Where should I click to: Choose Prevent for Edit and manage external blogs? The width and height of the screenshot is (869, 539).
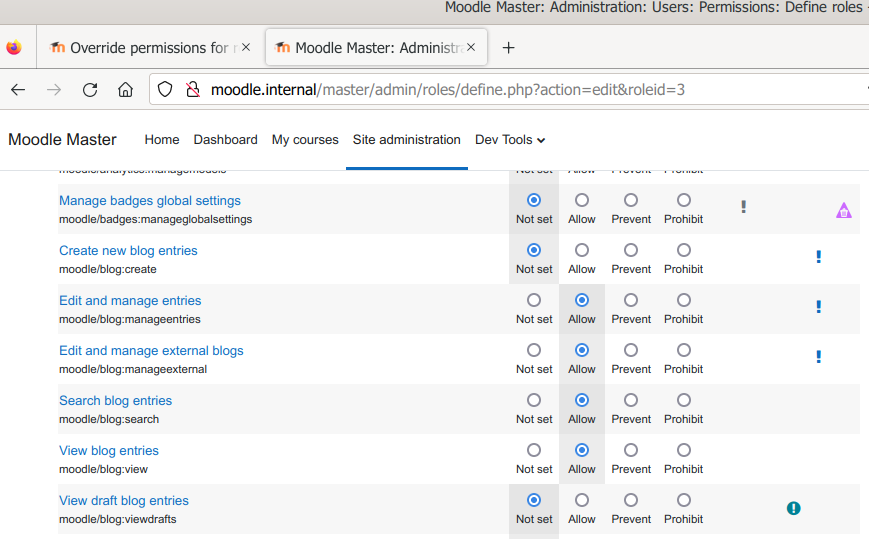pos(631,350)
